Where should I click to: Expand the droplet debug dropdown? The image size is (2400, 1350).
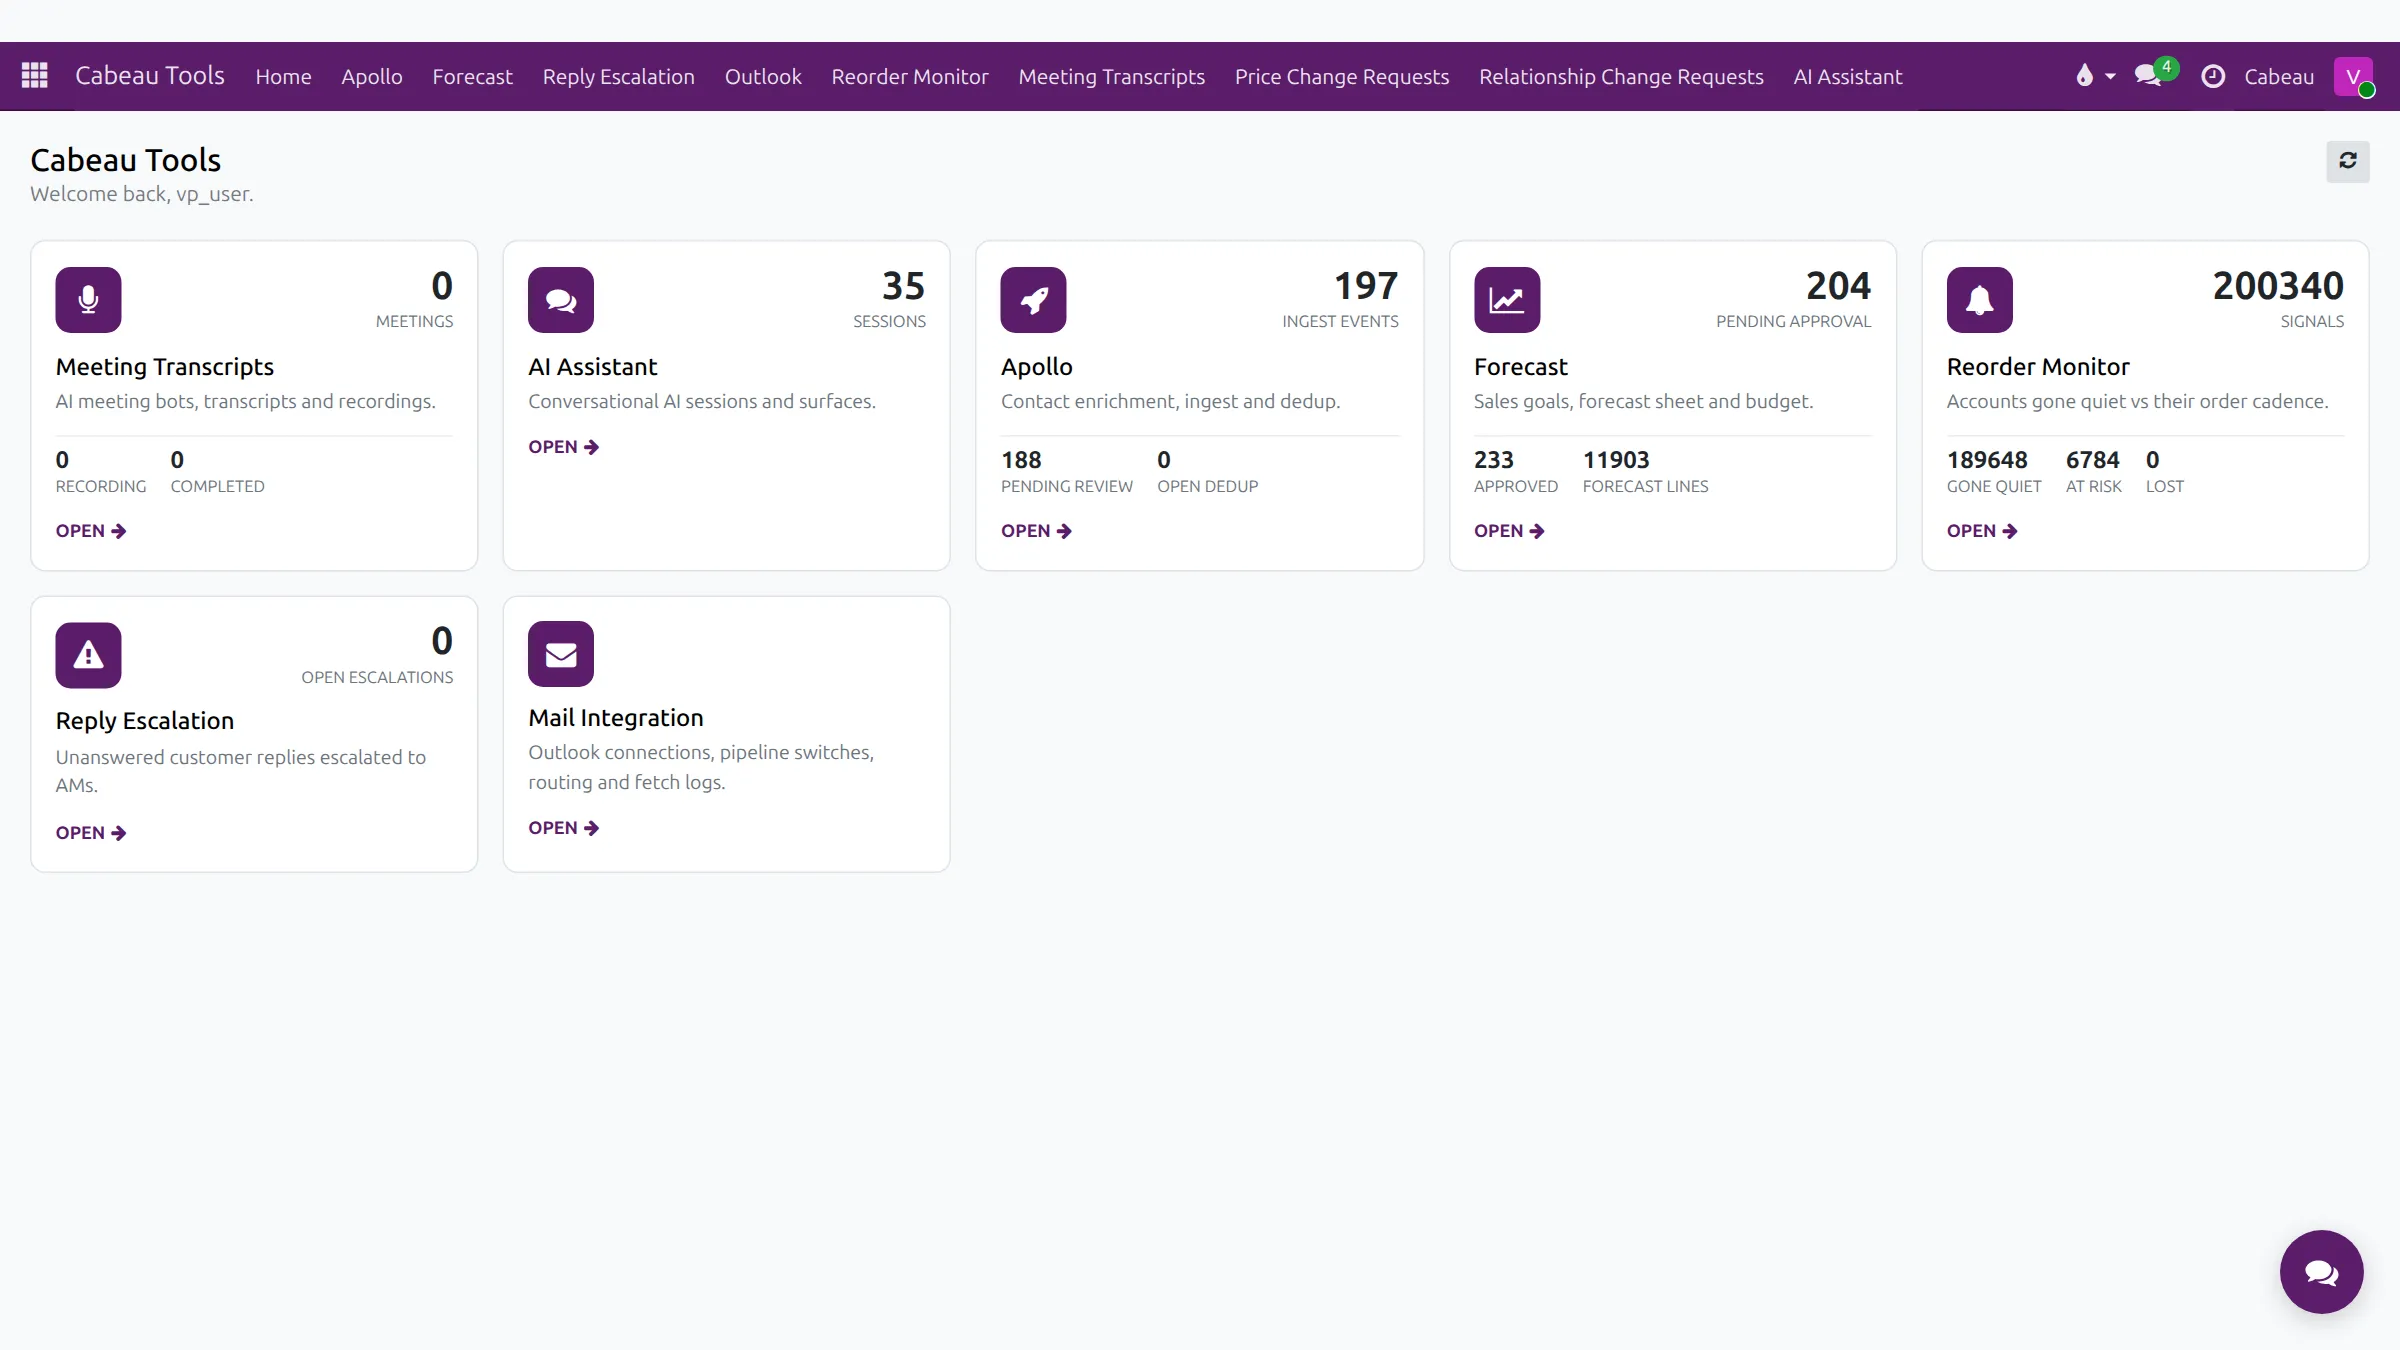2095,76
